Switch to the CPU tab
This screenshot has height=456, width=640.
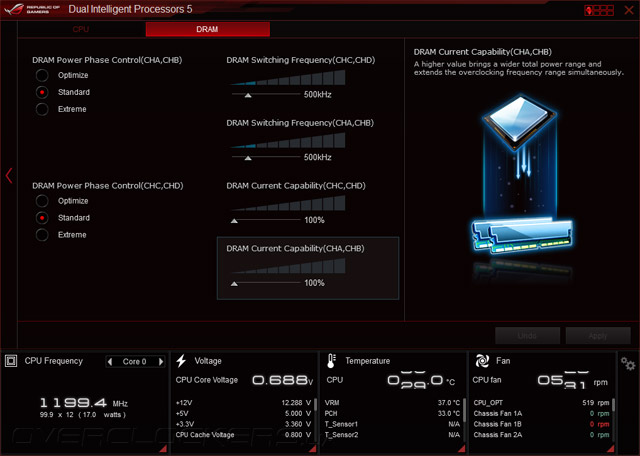click(x=81, y=29)
